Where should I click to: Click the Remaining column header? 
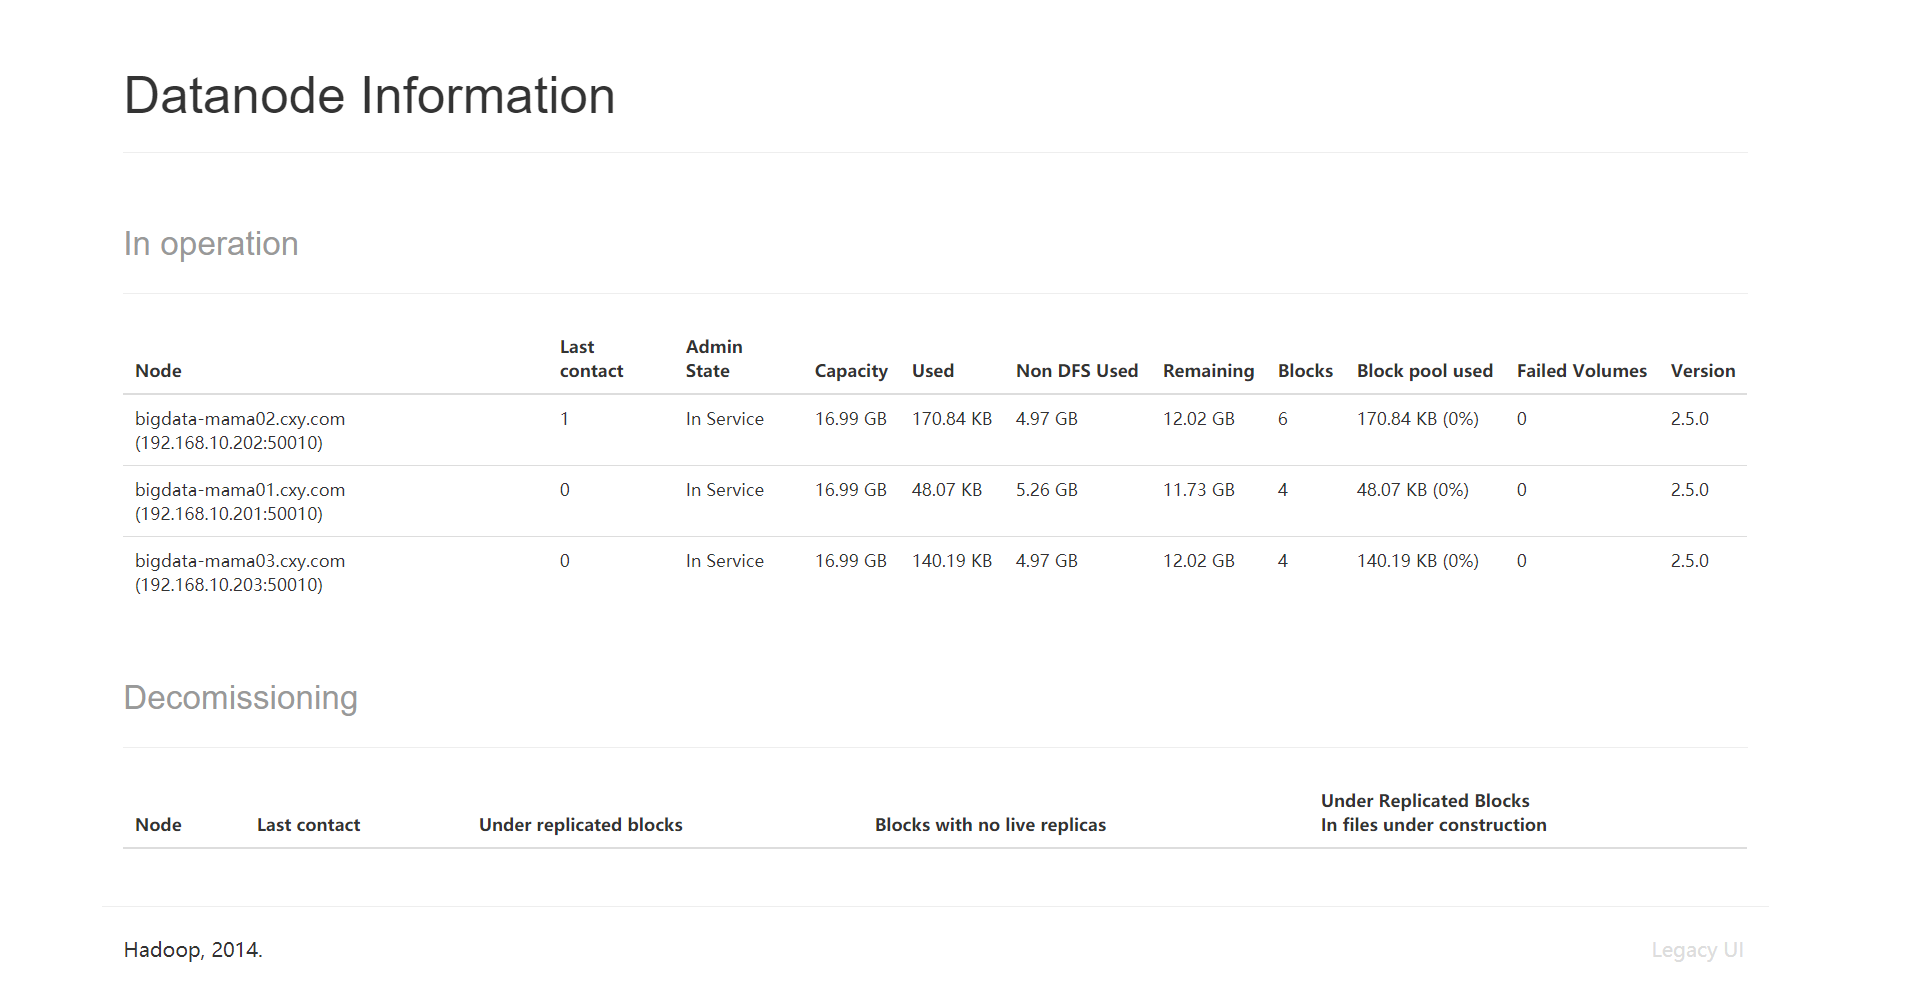click(1207, 371)
